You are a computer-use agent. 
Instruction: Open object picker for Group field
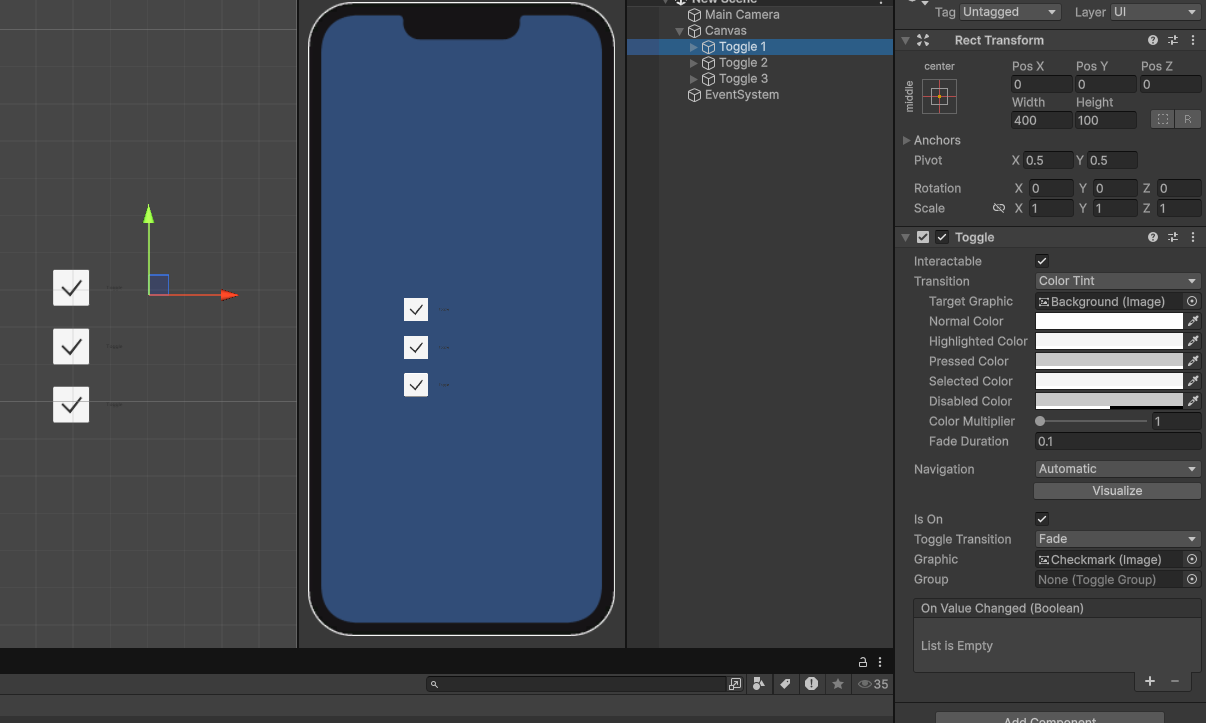click(1192, 579)
